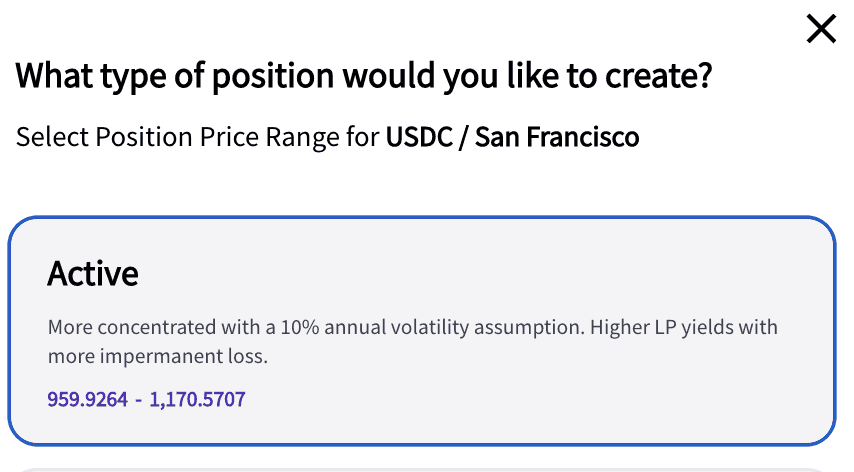Image resolution: width=854 pixels, height=472 pixels.
Task: Click the blue border of Active card
Action: (x=422, y=218)
